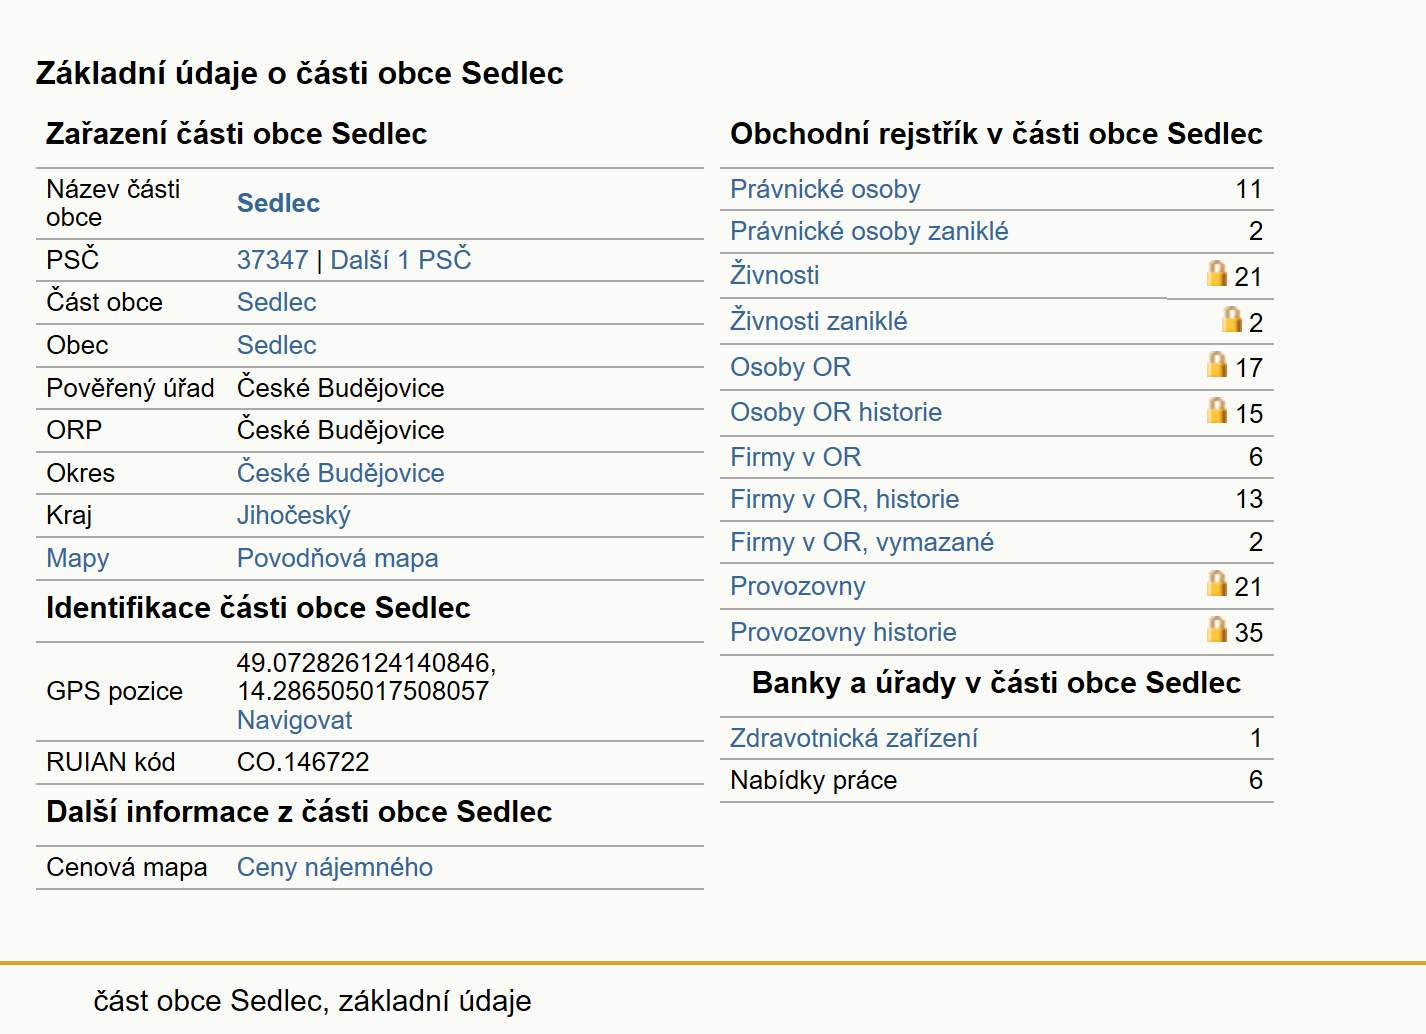Open the Ceny nájemného link

[335, 867]
